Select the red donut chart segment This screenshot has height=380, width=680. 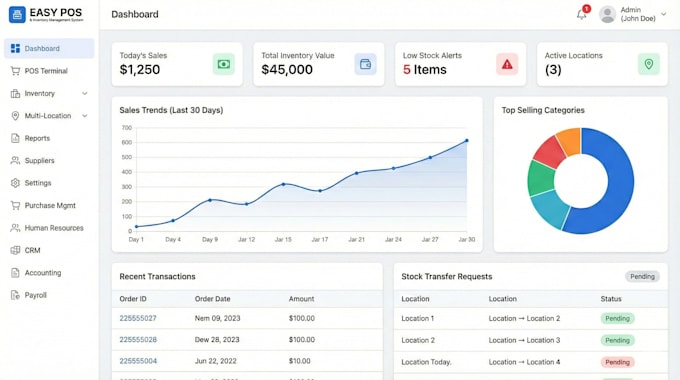pos(550,153)
